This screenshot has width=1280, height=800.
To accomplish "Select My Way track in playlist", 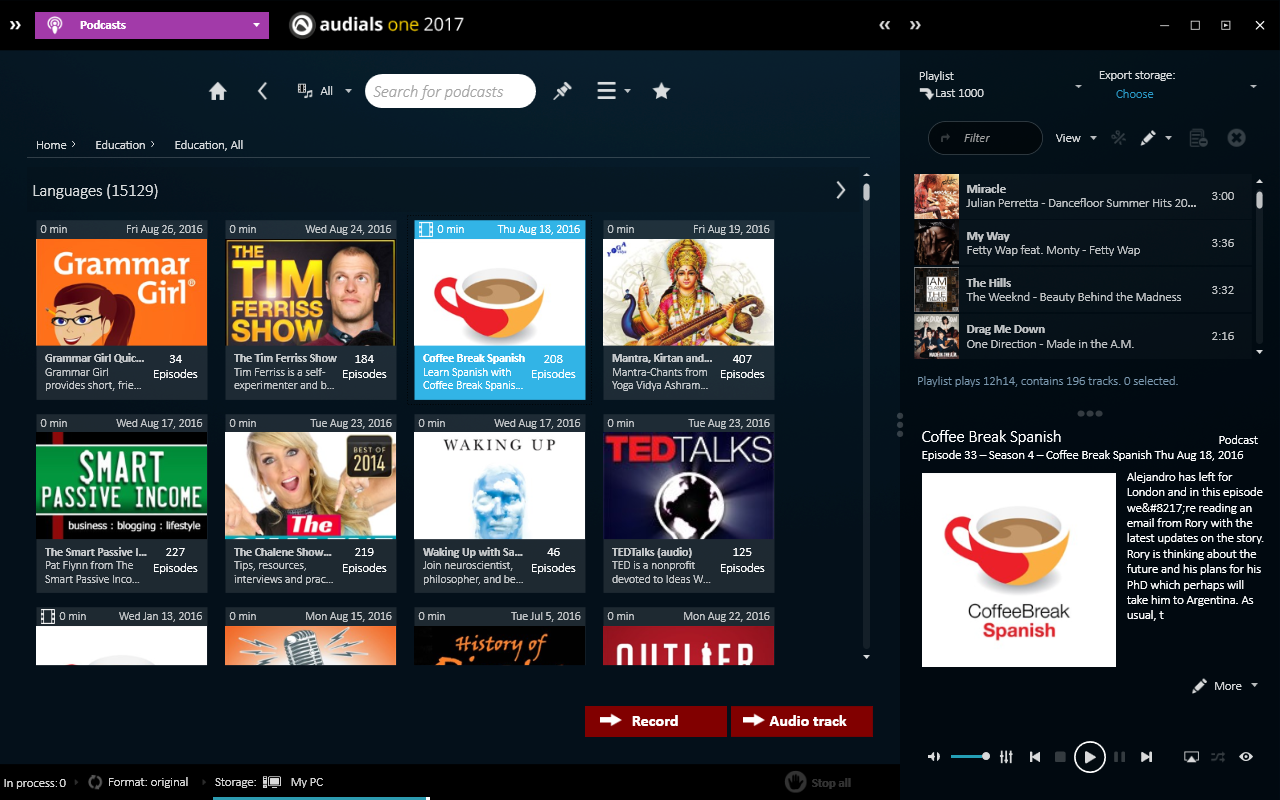I will coord(1082,243).
